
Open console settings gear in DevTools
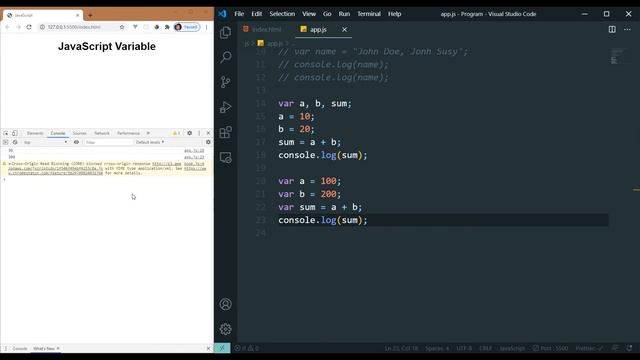(208, 142)
